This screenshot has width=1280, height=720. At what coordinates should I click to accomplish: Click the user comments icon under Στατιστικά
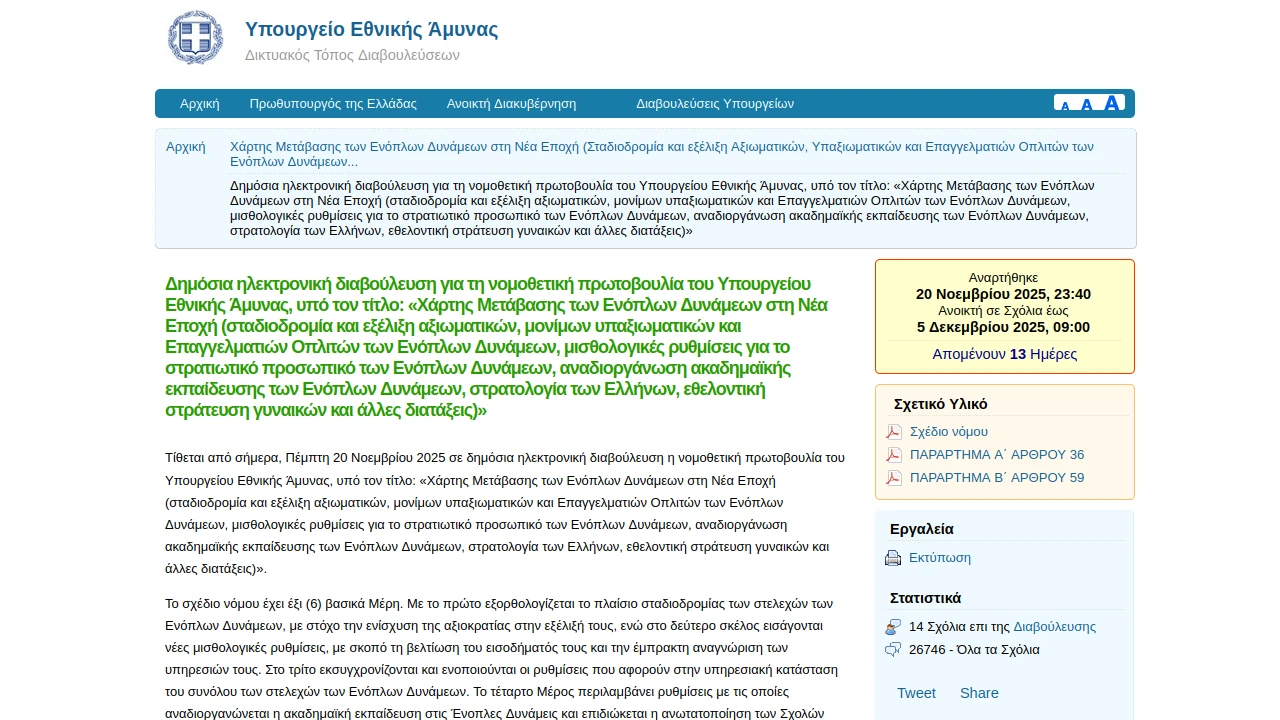[893, 627]
